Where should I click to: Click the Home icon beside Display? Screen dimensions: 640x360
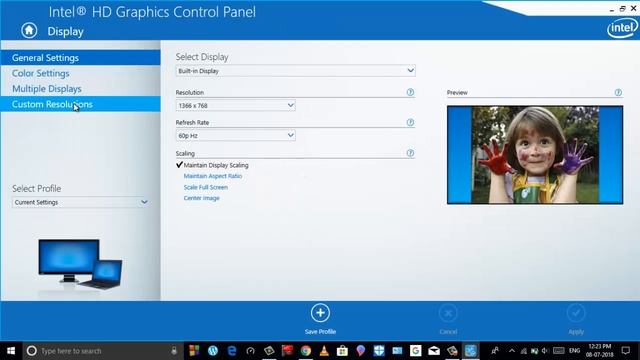(29, 30)
